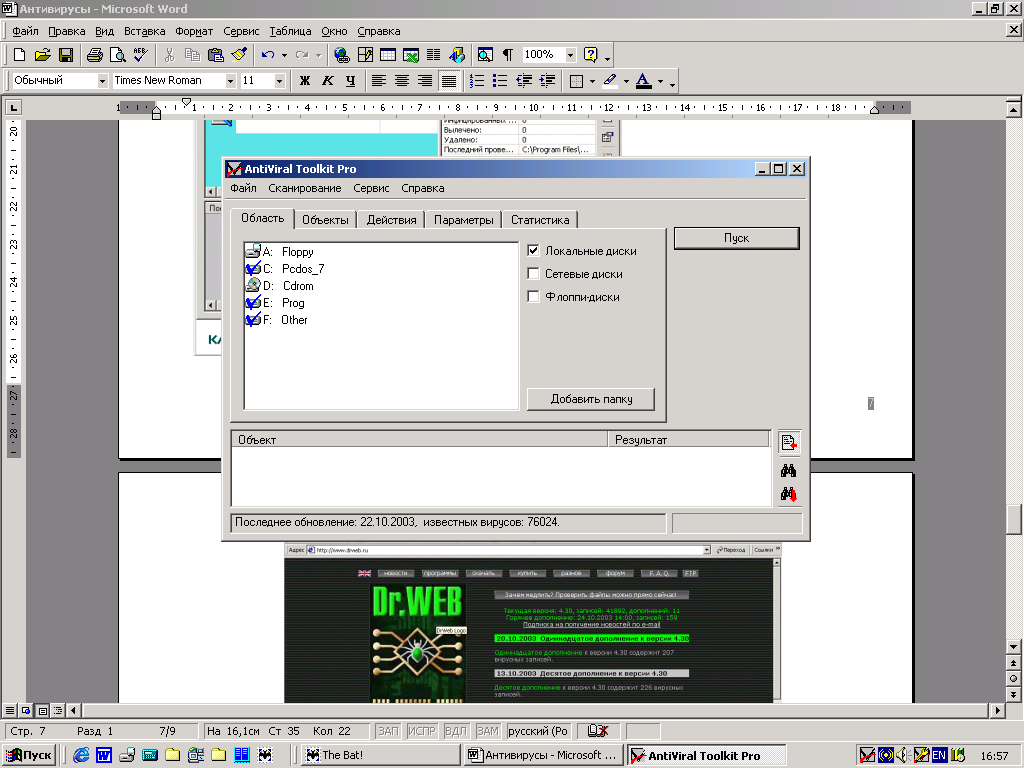1024x768 pixels.
Task: Switch to the Статистика tab
Action: coord(540,220)
